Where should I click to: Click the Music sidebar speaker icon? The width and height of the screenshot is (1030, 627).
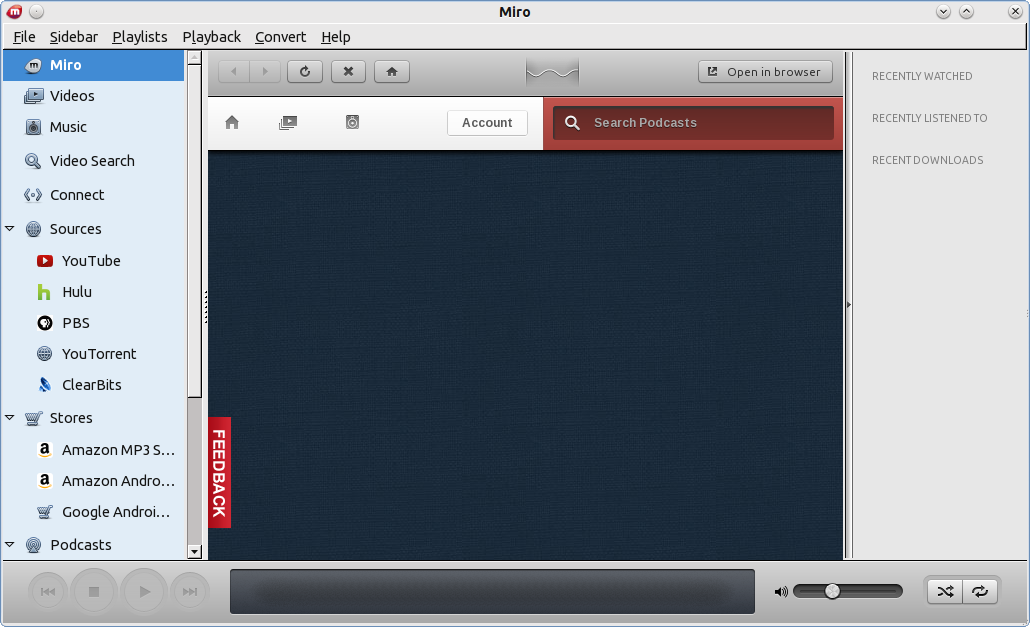pos(33,127)
